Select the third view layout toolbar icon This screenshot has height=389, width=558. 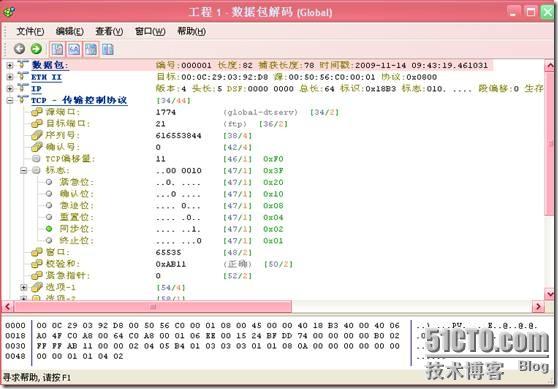[91, 49]
